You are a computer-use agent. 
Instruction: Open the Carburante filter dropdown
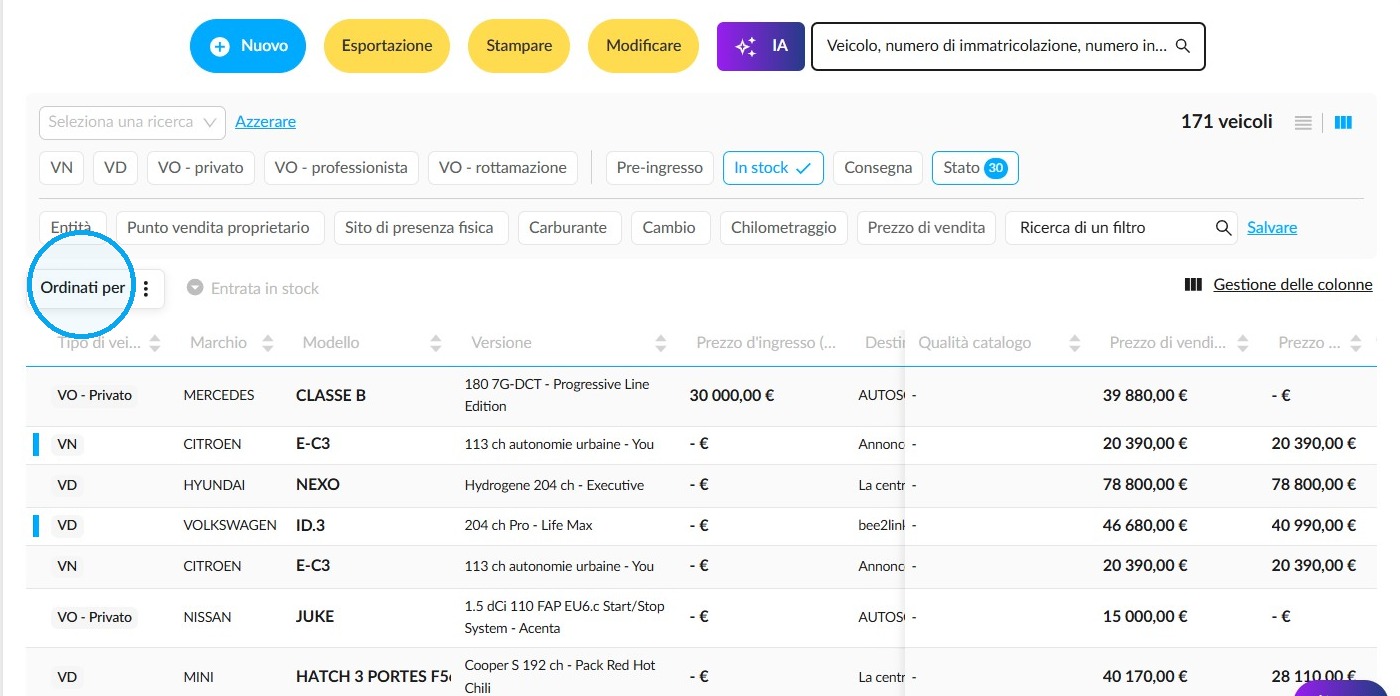568,228
